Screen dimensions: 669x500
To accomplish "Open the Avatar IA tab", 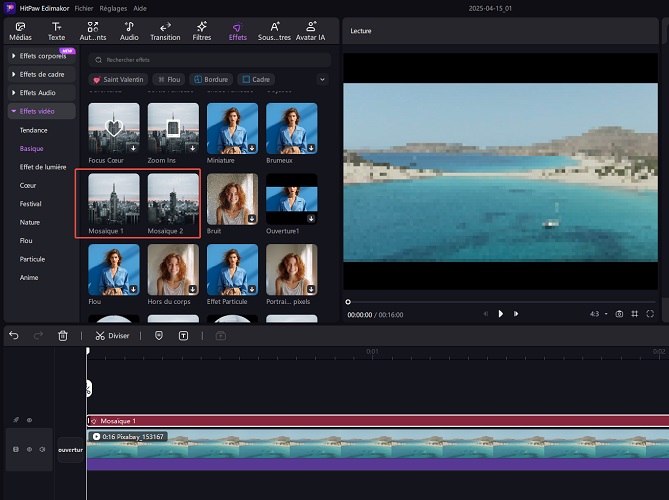I will coord(311,32).
